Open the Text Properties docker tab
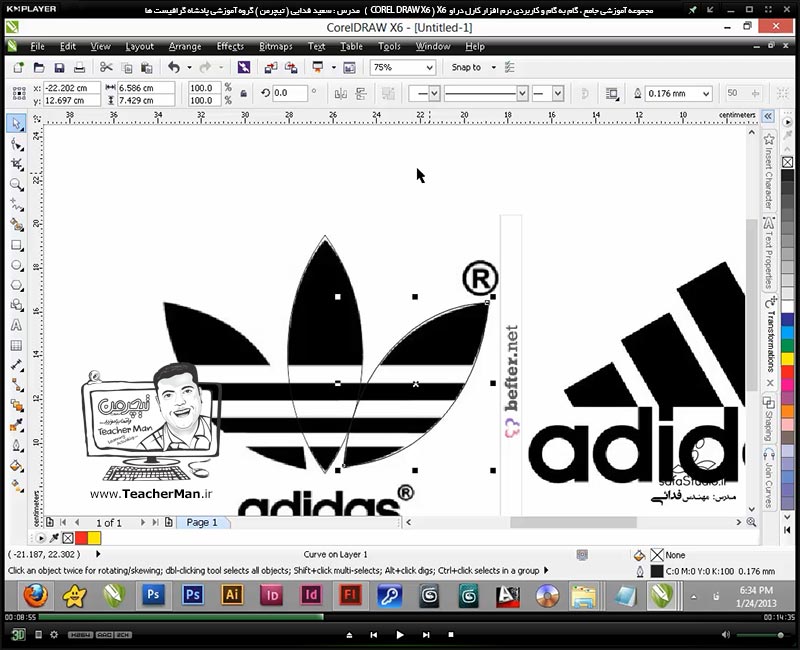Image resolution: width=800 pixels, height=650 pixels. point(769,253)
